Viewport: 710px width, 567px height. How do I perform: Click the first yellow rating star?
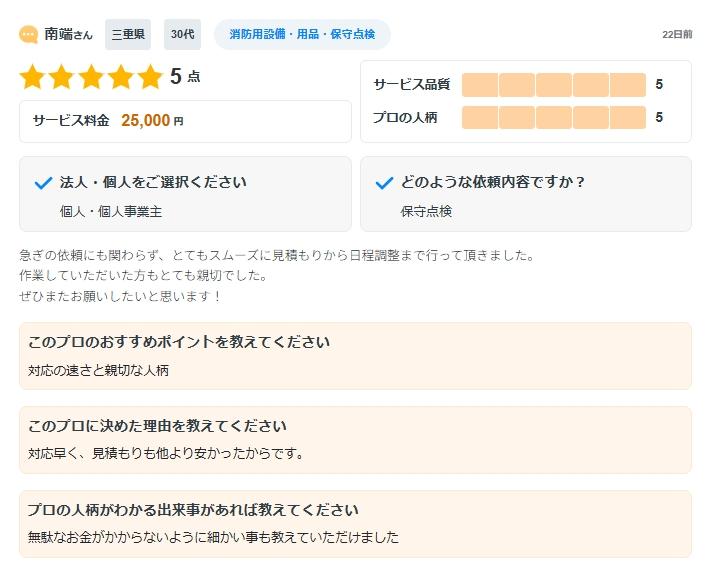coord(33,77)
